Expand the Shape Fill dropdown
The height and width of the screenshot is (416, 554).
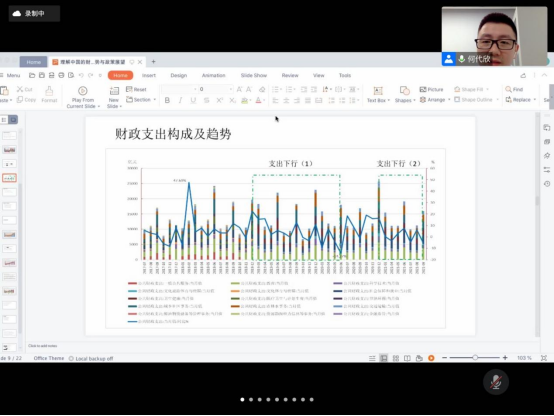tap(488, 89)
